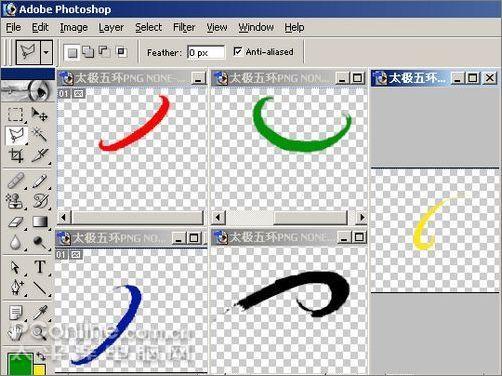Screen dimensions: 502x376
Task: Select the Dodge tool
Action: [40, 242]
